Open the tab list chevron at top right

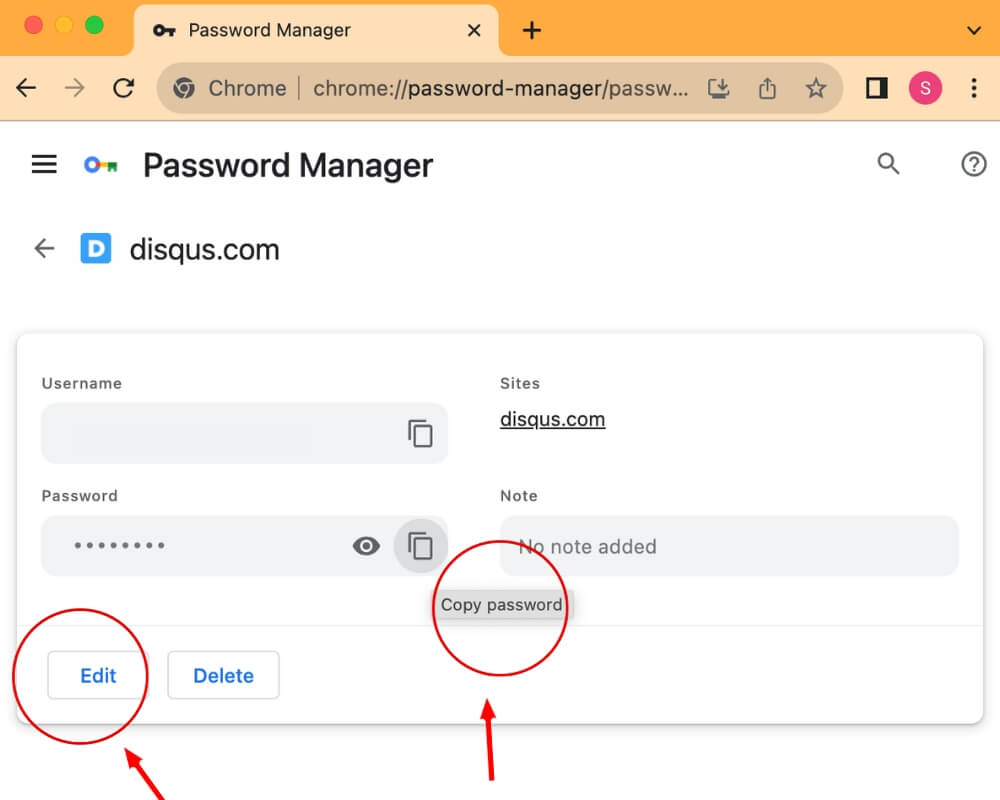click(973, 30)
